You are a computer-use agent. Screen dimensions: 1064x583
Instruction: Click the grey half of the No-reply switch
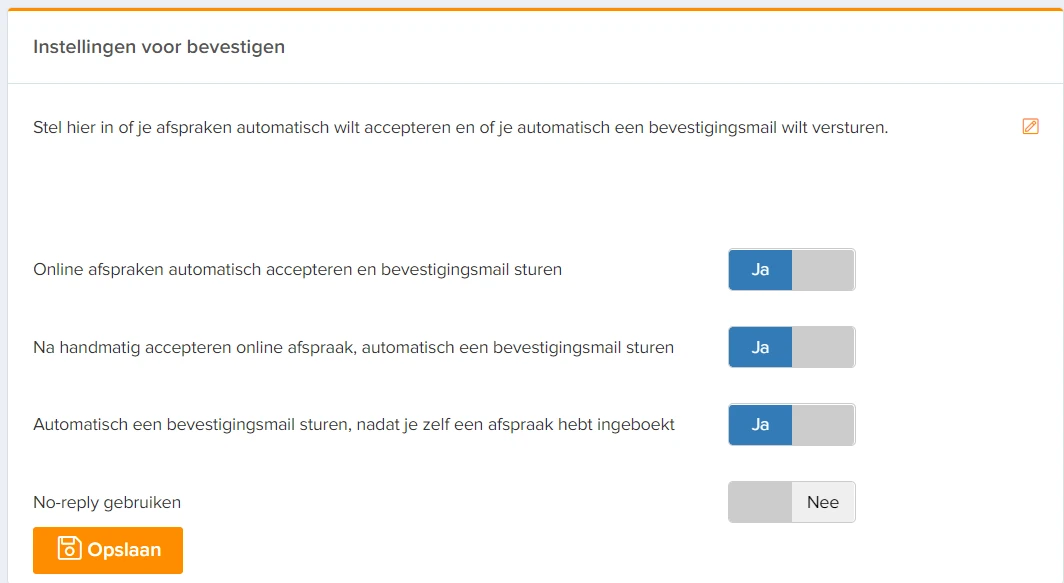point(760,502)
